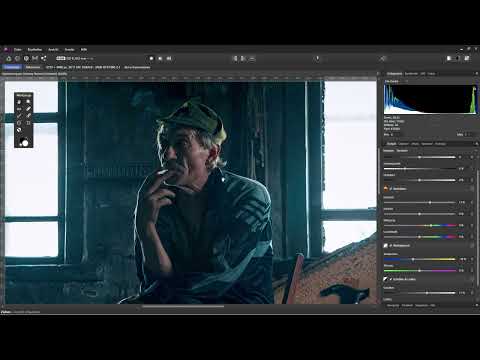Viewport: 480px width, 360px height.
Task: Click the Schatten slider handle
Action: pos(427,293)
